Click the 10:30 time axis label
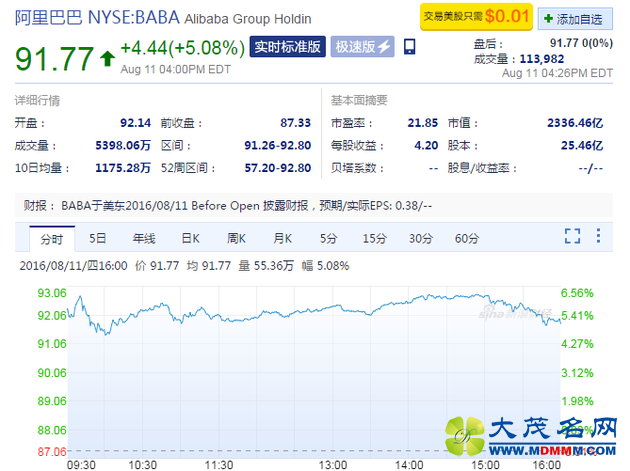Image resolution: width=630 pixels, height=471 pixels. pos(142,465)
